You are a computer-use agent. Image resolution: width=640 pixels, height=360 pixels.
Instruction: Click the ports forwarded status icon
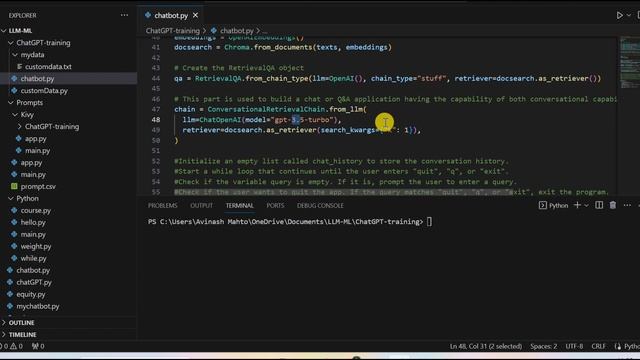coord(38,347)
